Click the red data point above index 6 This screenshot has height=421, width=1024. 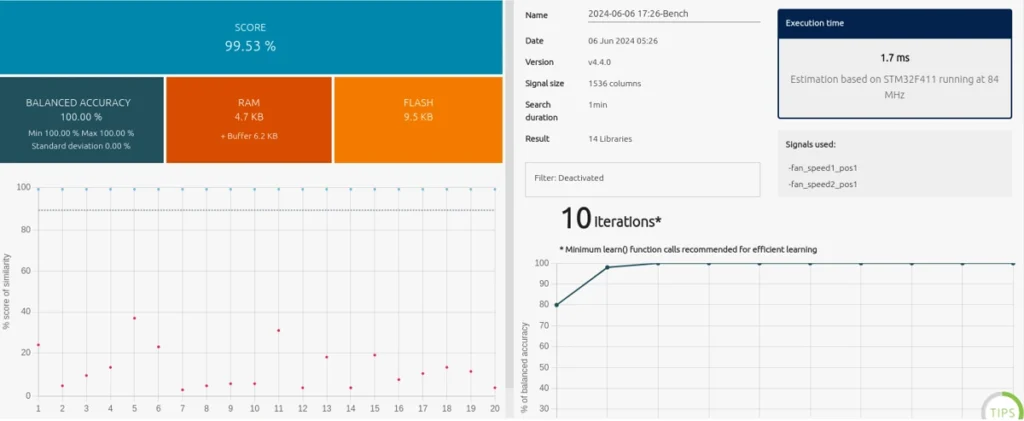(158, 347)
